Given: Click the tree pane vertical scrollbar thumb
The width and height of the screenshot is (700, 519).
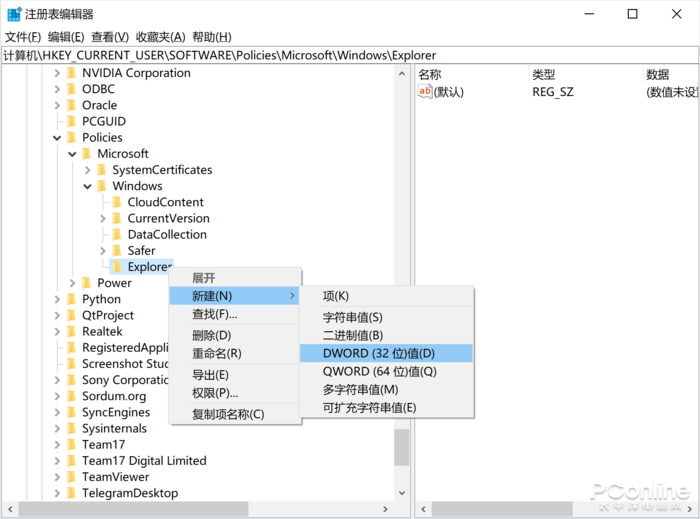Looking at the screenshot, I should [x=402, y=448].
